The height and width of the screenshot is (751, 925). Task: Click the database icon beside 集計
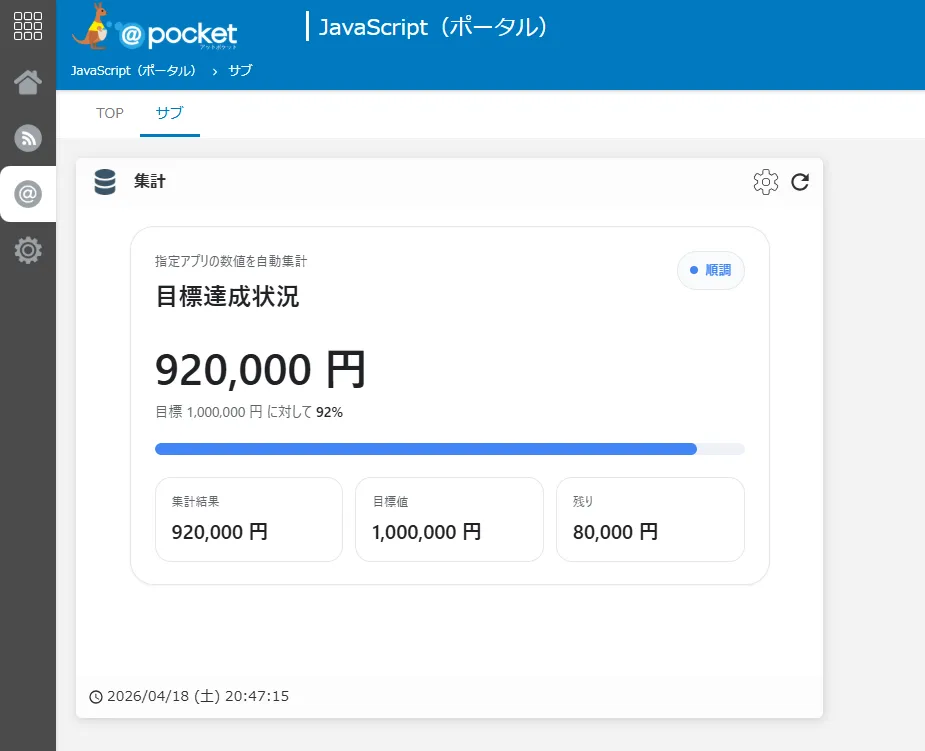[x=105, y=182]
